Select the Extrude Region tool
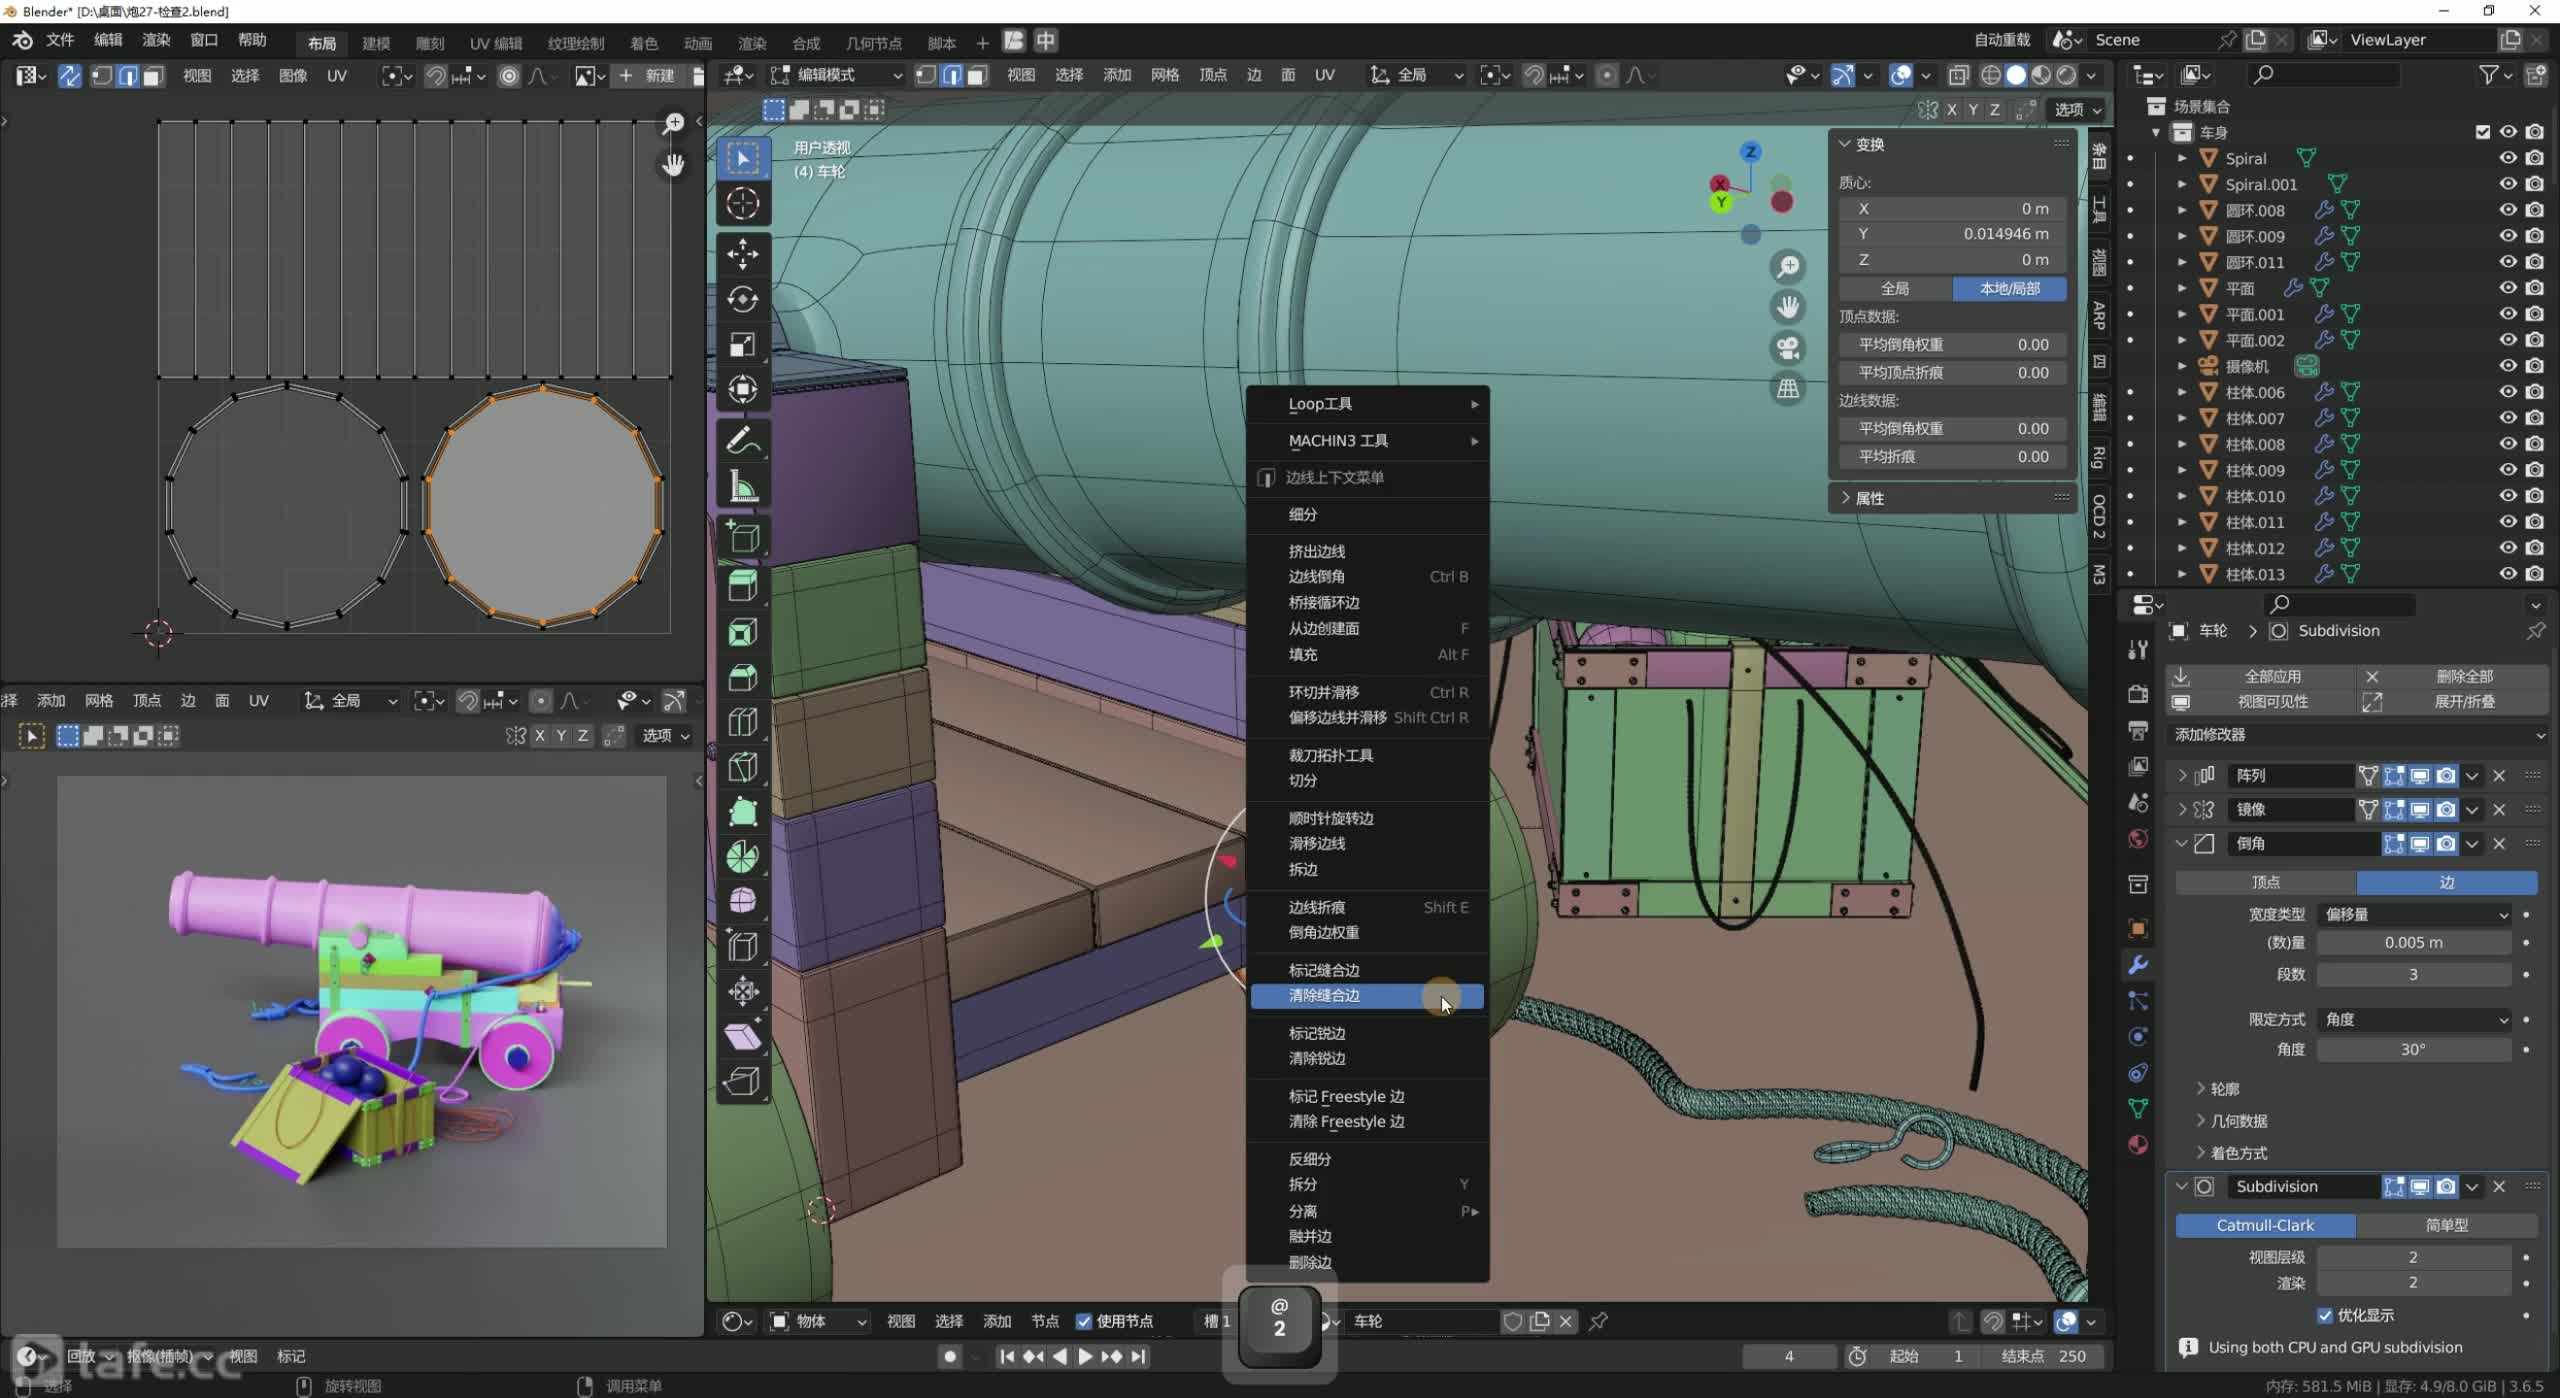The image size is (2560, 1398). [x=742, y=586]
